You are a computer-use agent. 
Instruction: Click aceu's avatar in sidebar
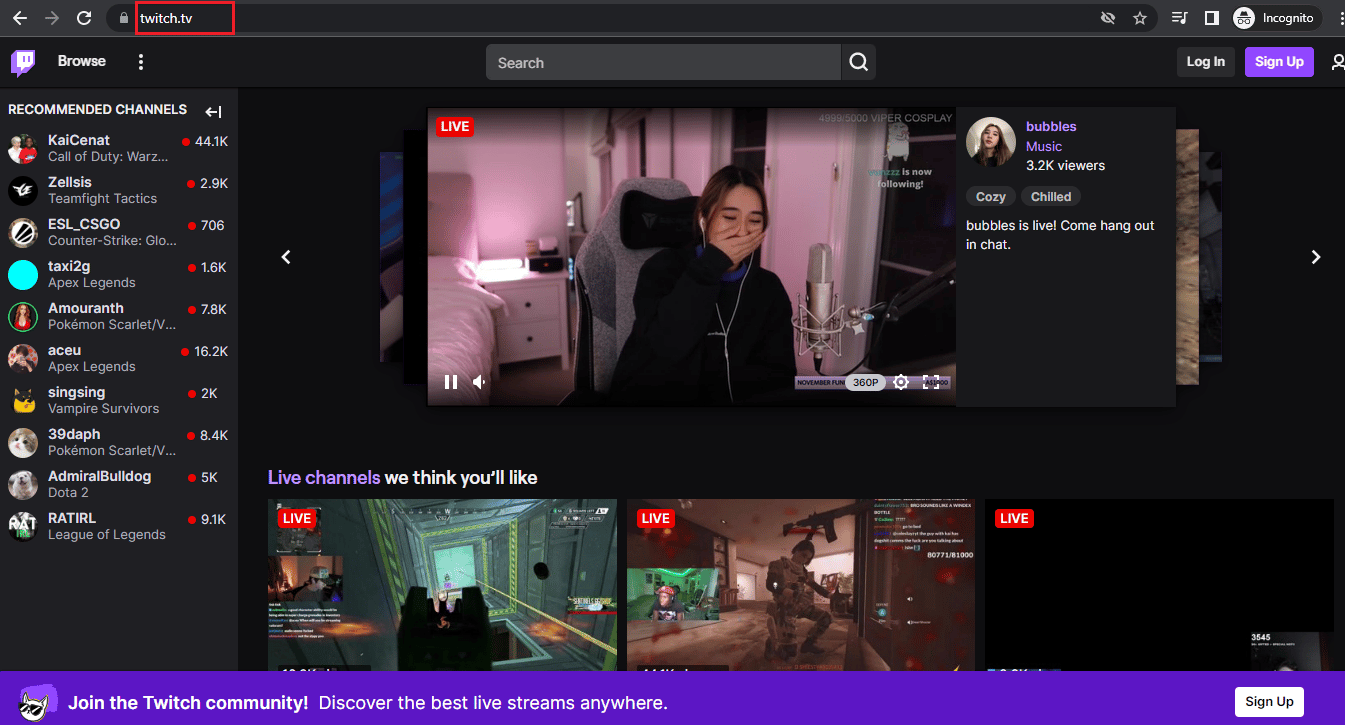23,358
